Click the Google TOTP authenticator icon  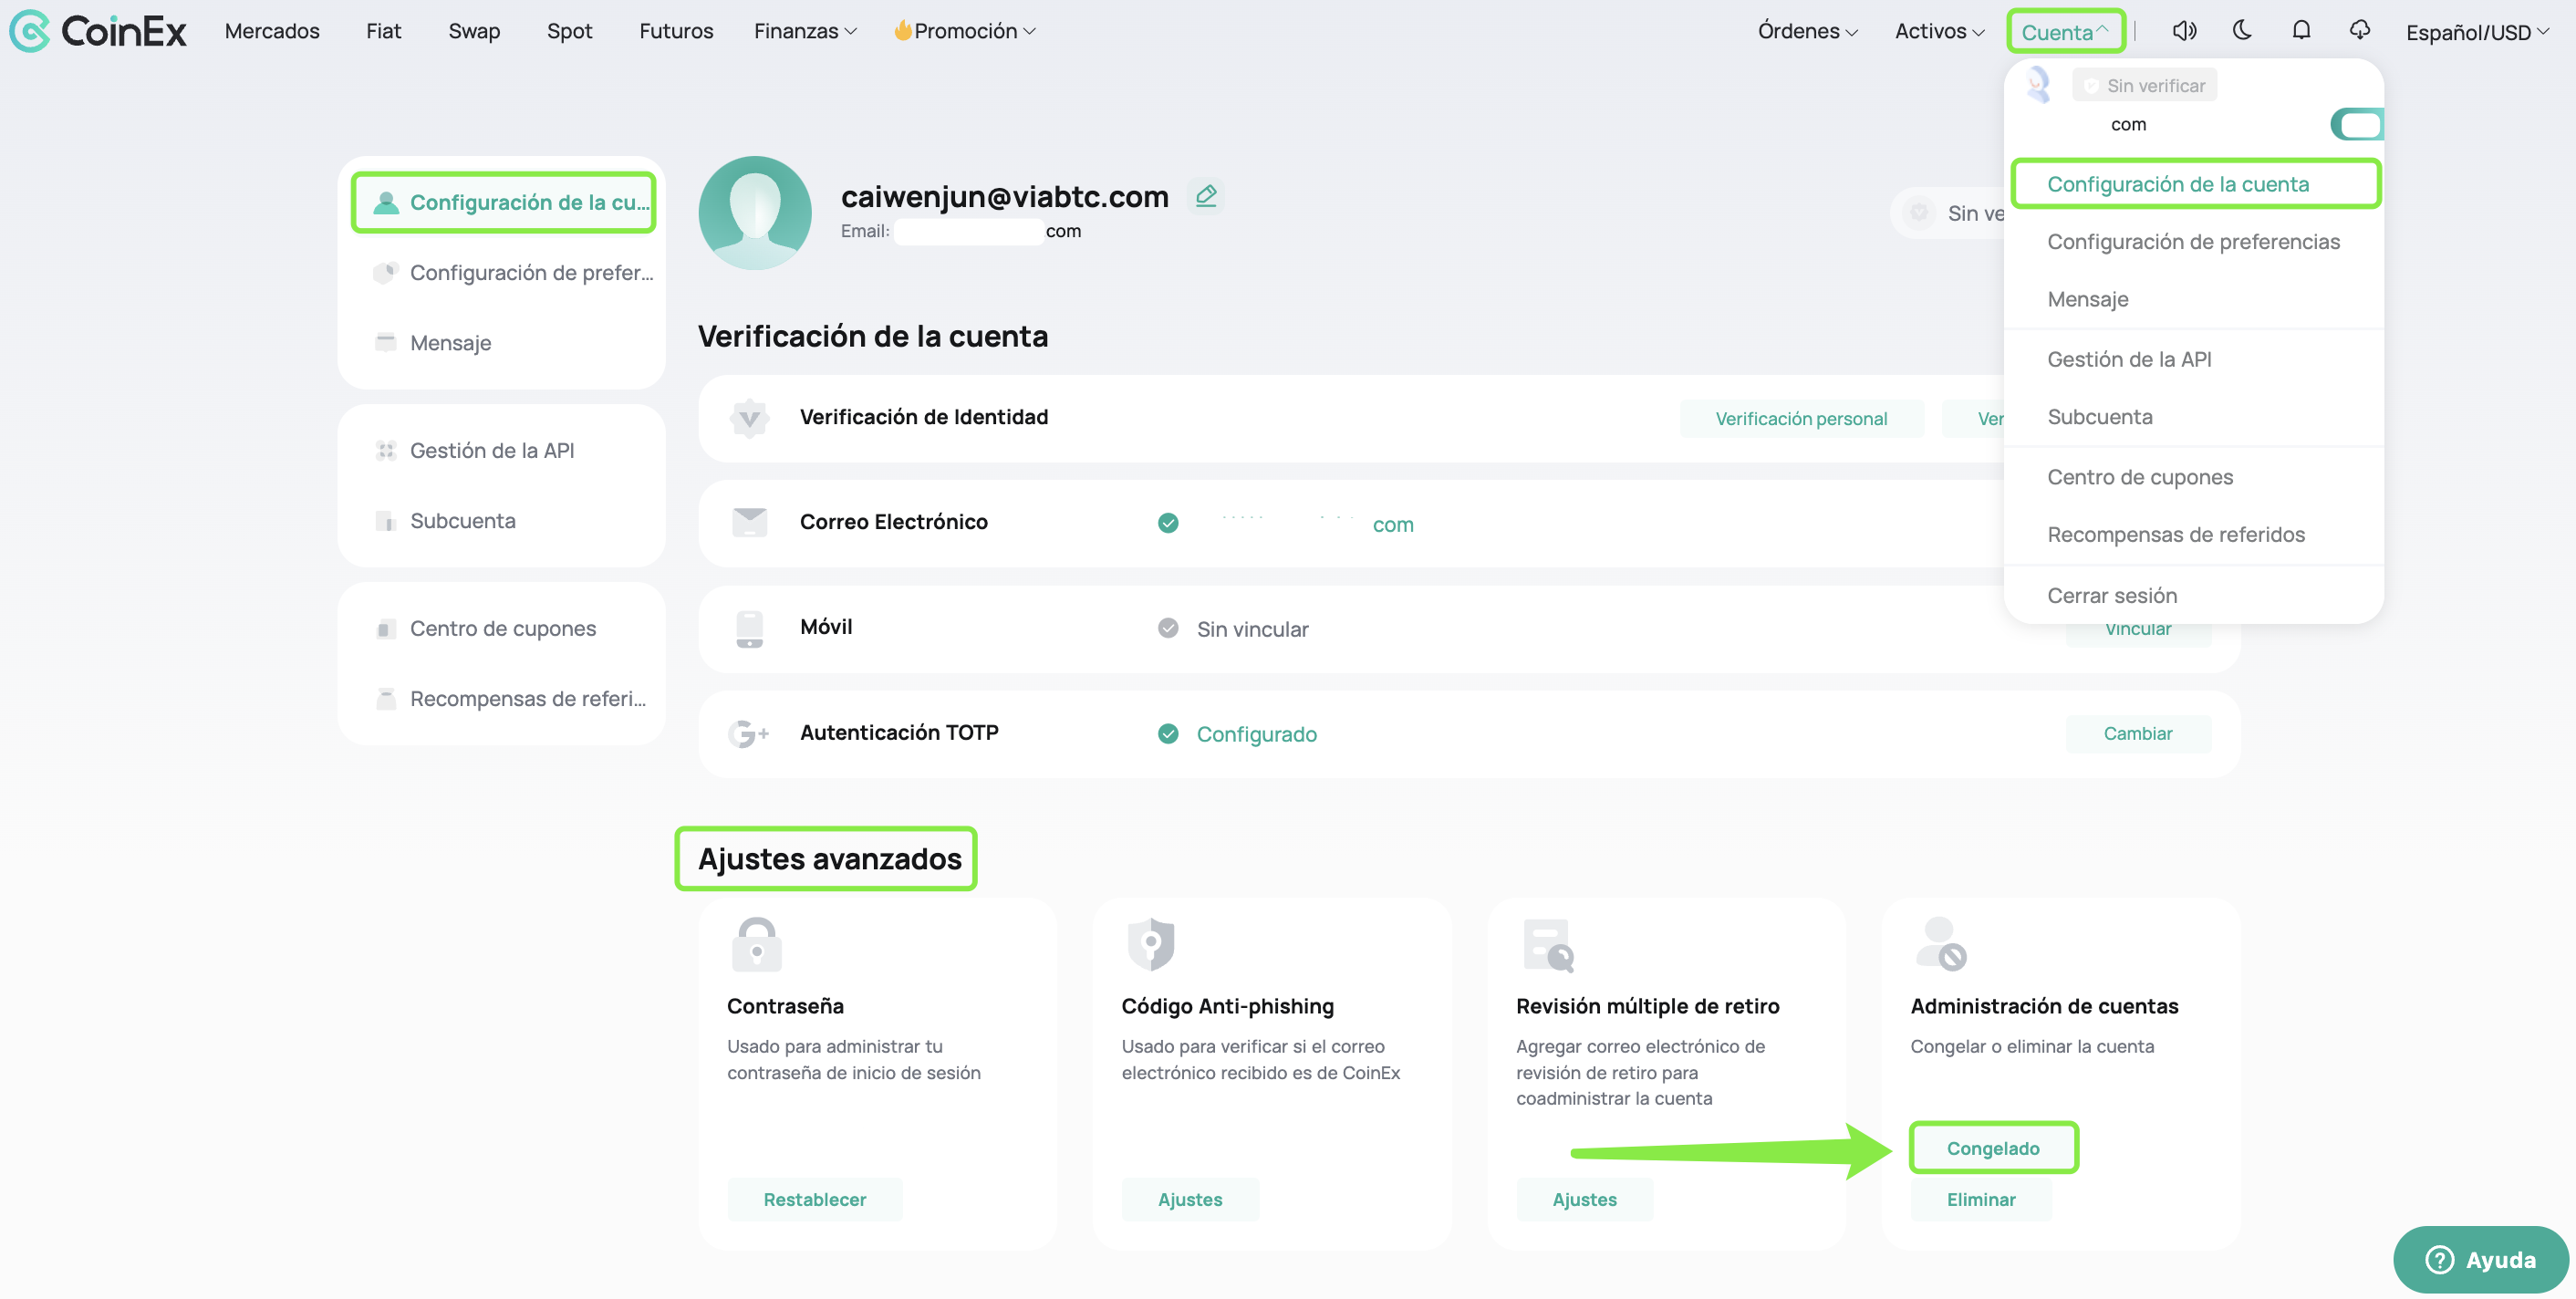[748, 734]
